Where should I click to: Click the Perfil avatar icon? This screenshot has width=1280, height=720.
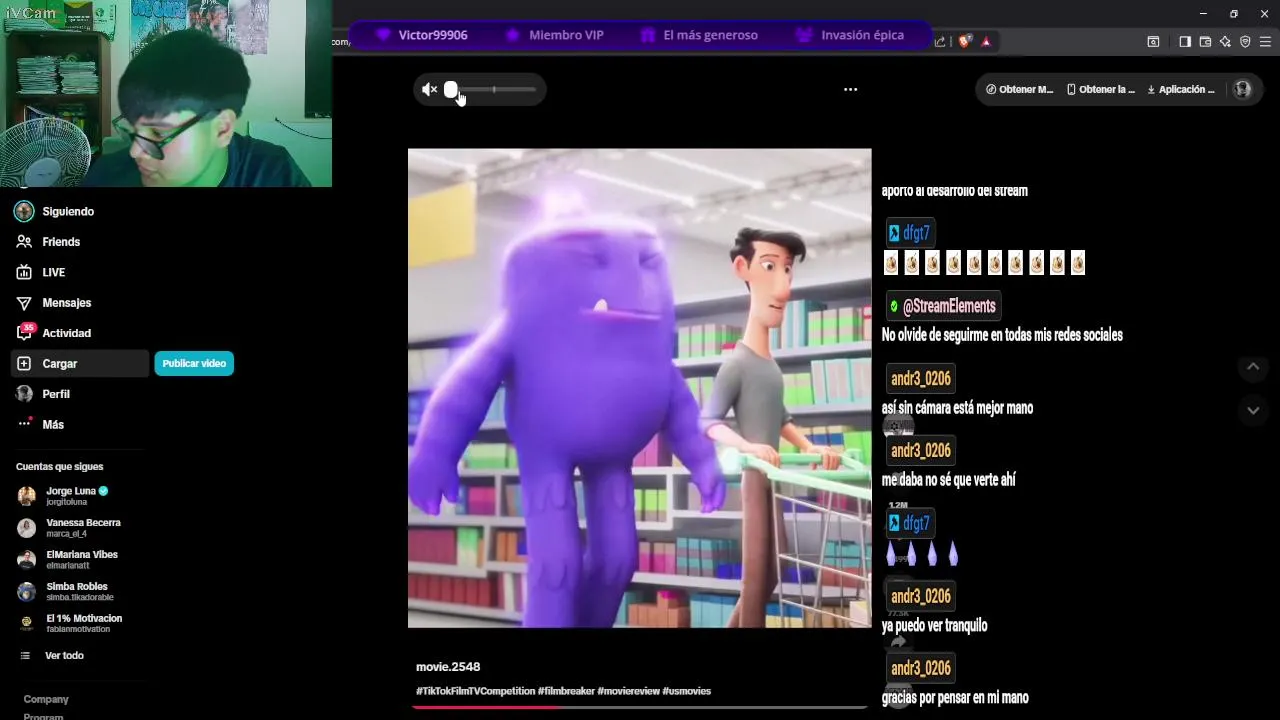[24, 394]
